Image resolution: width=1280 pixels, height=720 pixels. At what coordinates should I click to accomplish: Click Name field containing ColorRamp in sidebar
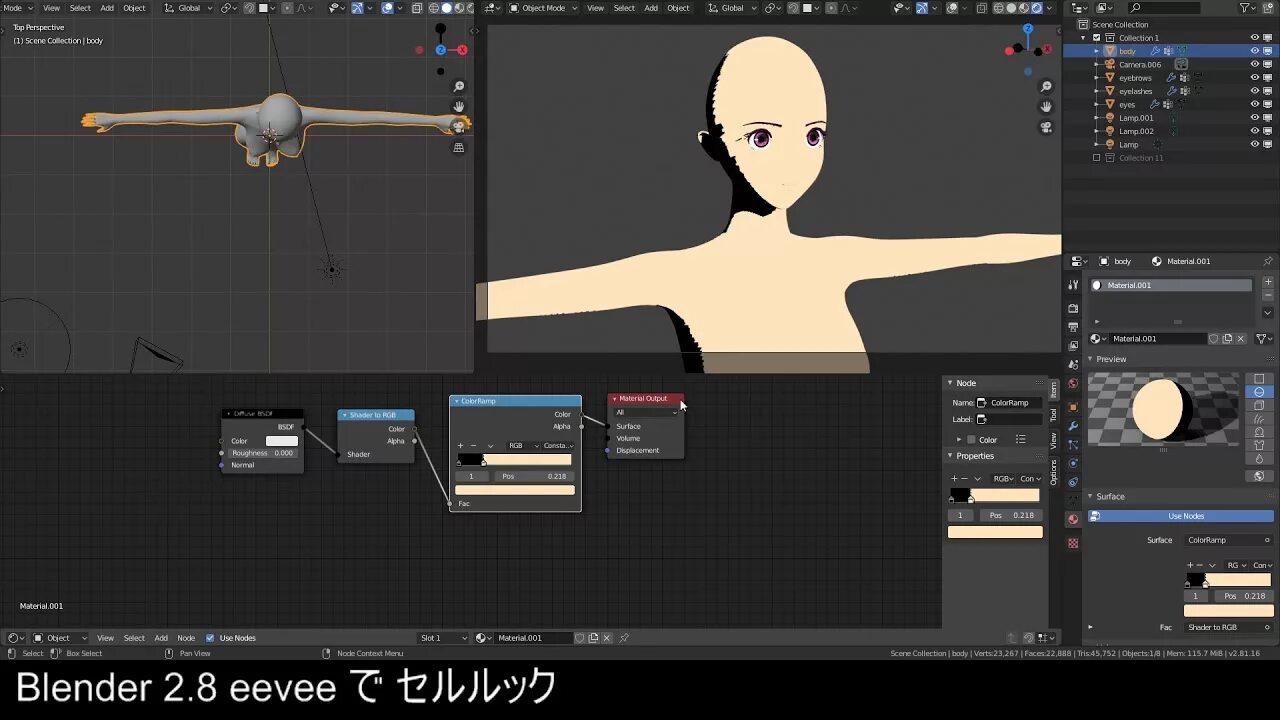tap(1008, 403)
